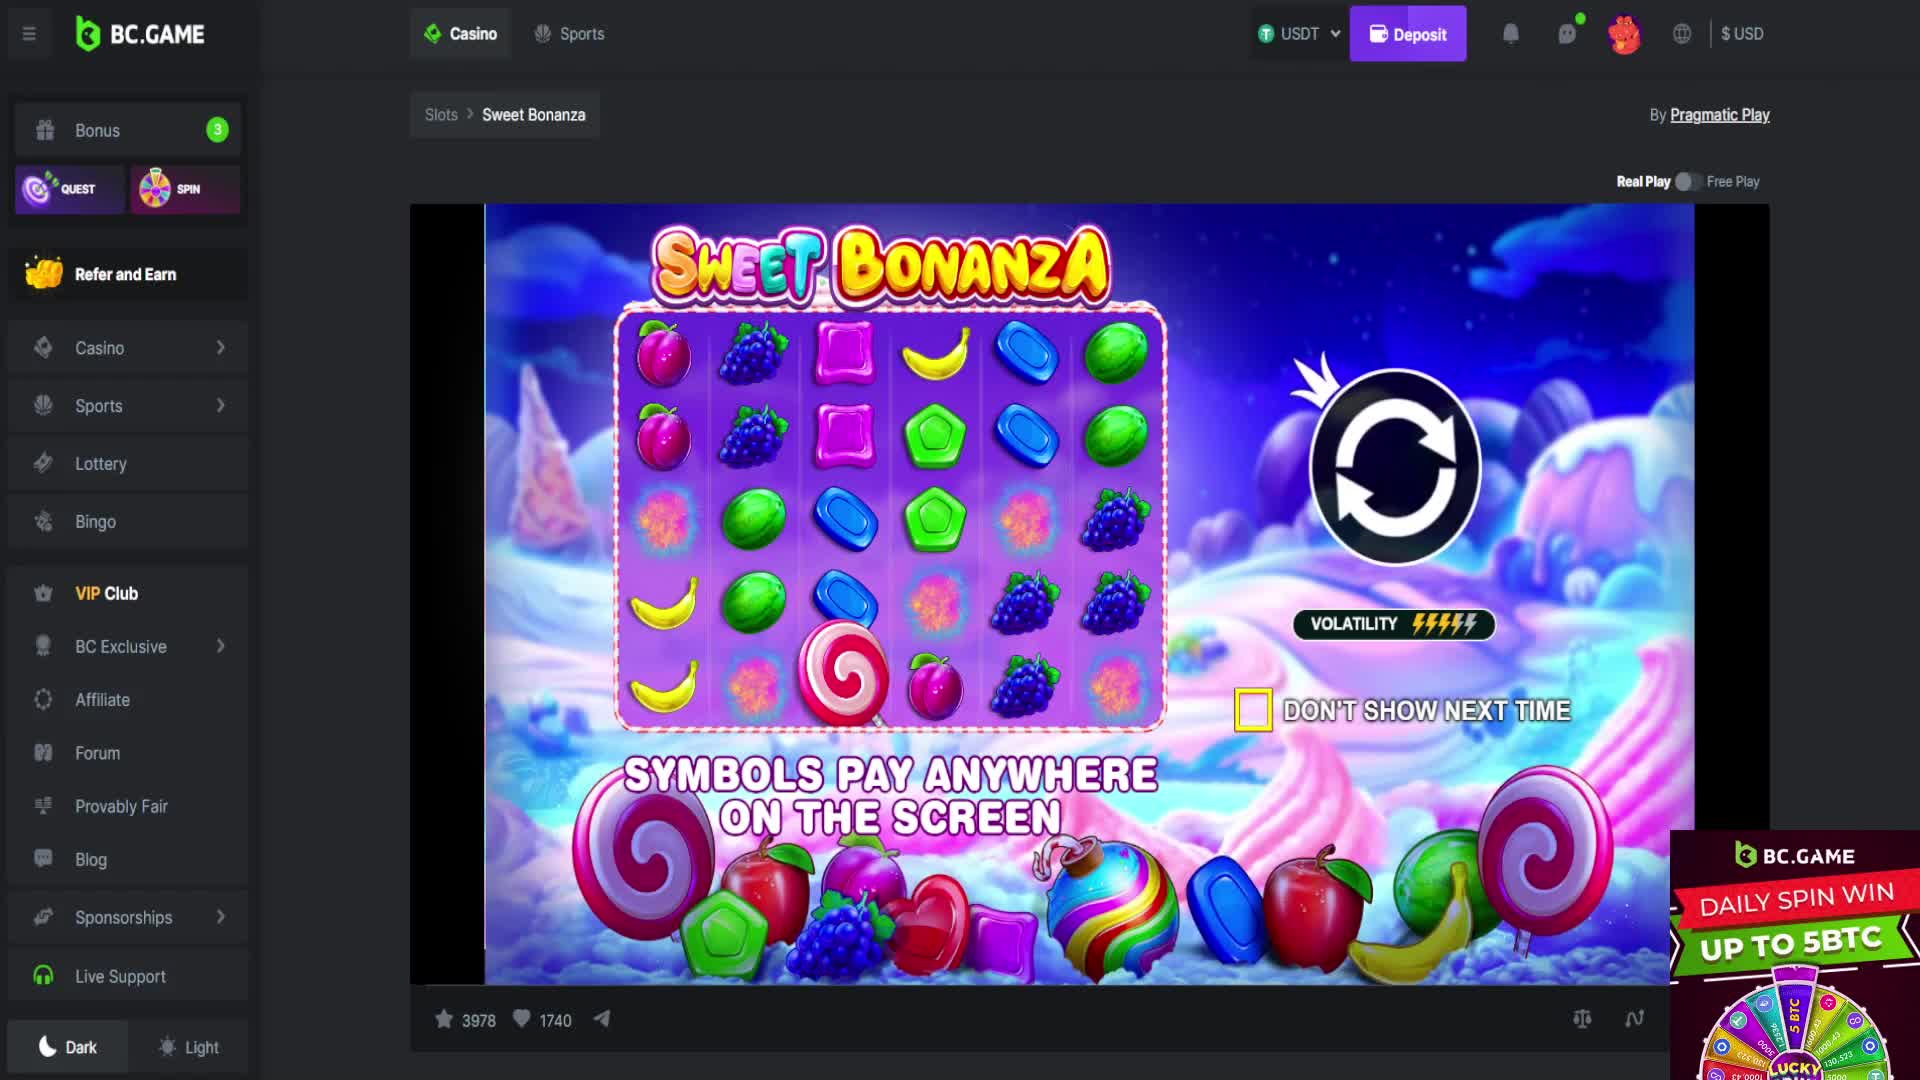Expand the Casino sidebar section
Image resolution: width=1920 pixels, height=1080 pixels.
(x=128, y=348)
